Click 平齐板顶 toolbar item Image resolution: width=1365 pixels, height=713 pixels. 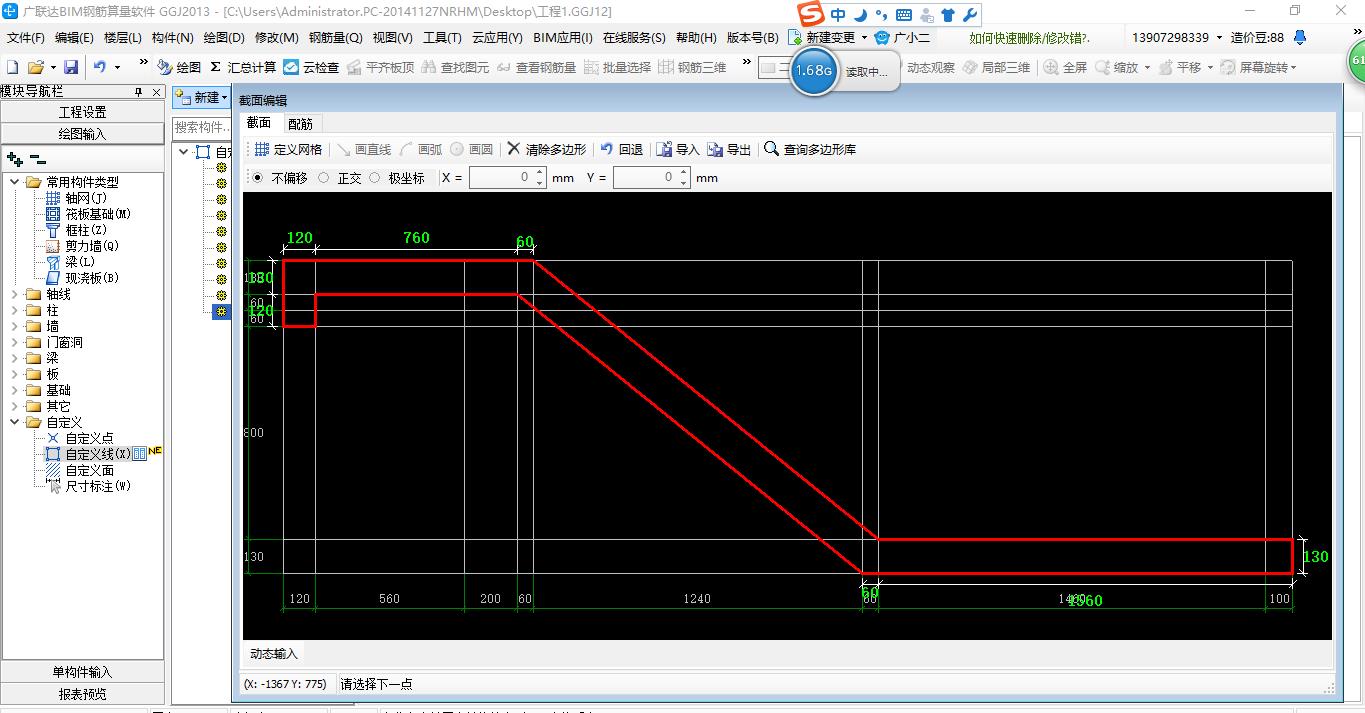[380, 67]
